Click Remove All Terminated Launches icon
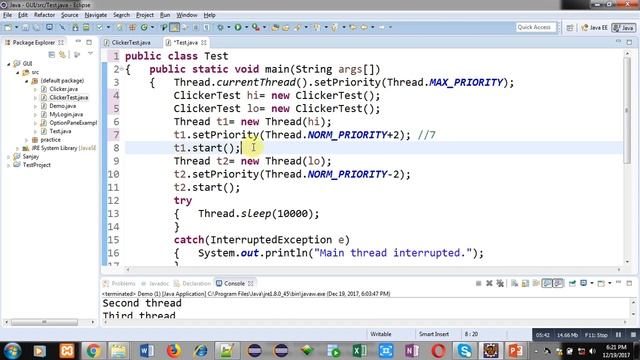640x360 pixels. pyautogui.click(x=500, y=283)
